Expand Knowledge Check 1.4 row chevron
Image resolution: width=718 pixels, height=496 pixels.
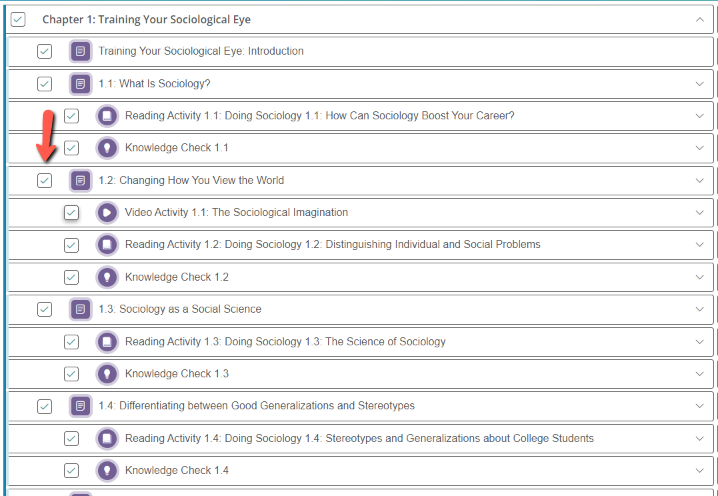700,470
